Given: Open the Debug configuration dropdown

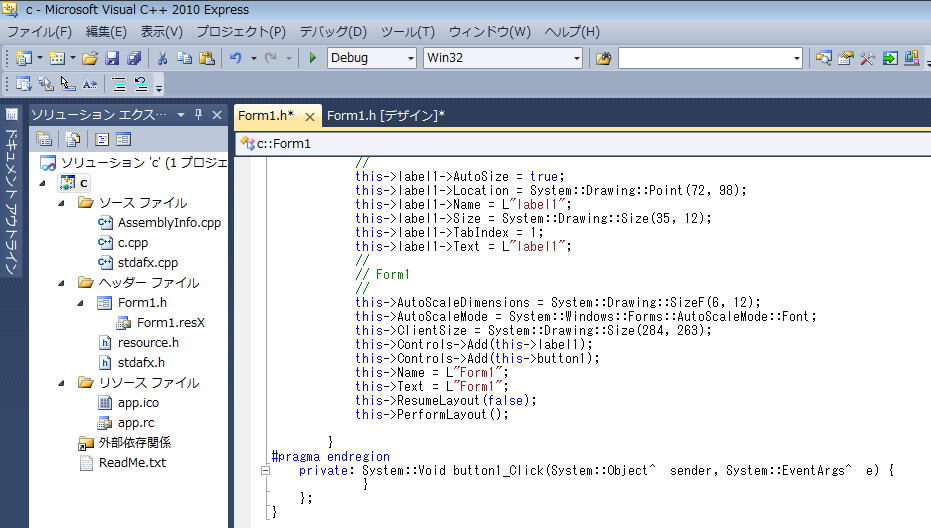Looking at the screenshot, I should tap(410, 58).
